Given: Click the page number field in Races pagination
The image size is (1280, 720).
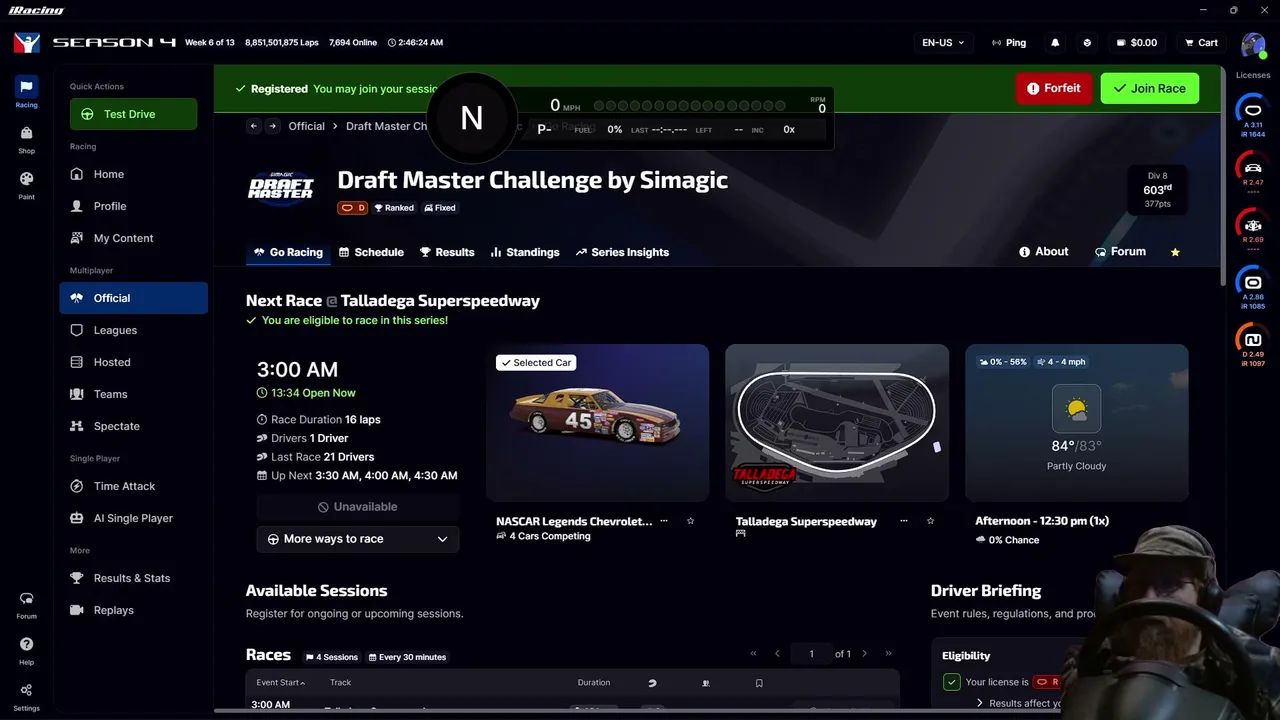Looking at the screenshot, I should [811, 654].
